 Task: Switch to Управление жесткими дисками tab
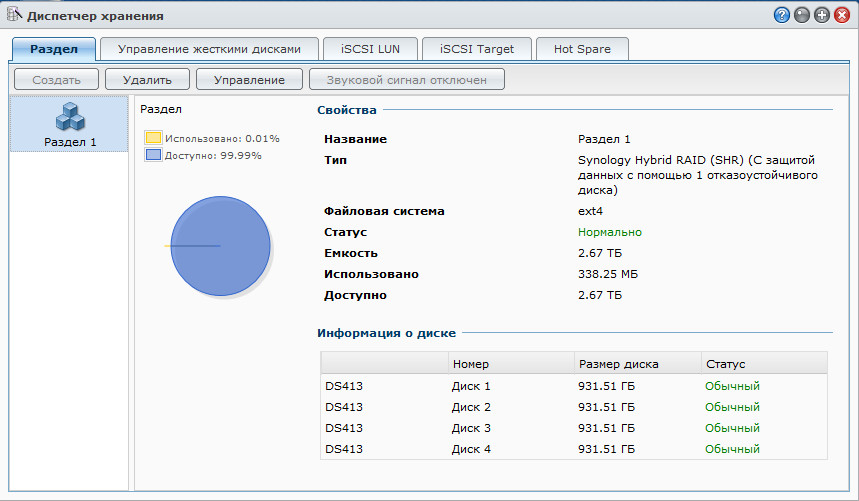pyautogui.click(x=208, y=48)
